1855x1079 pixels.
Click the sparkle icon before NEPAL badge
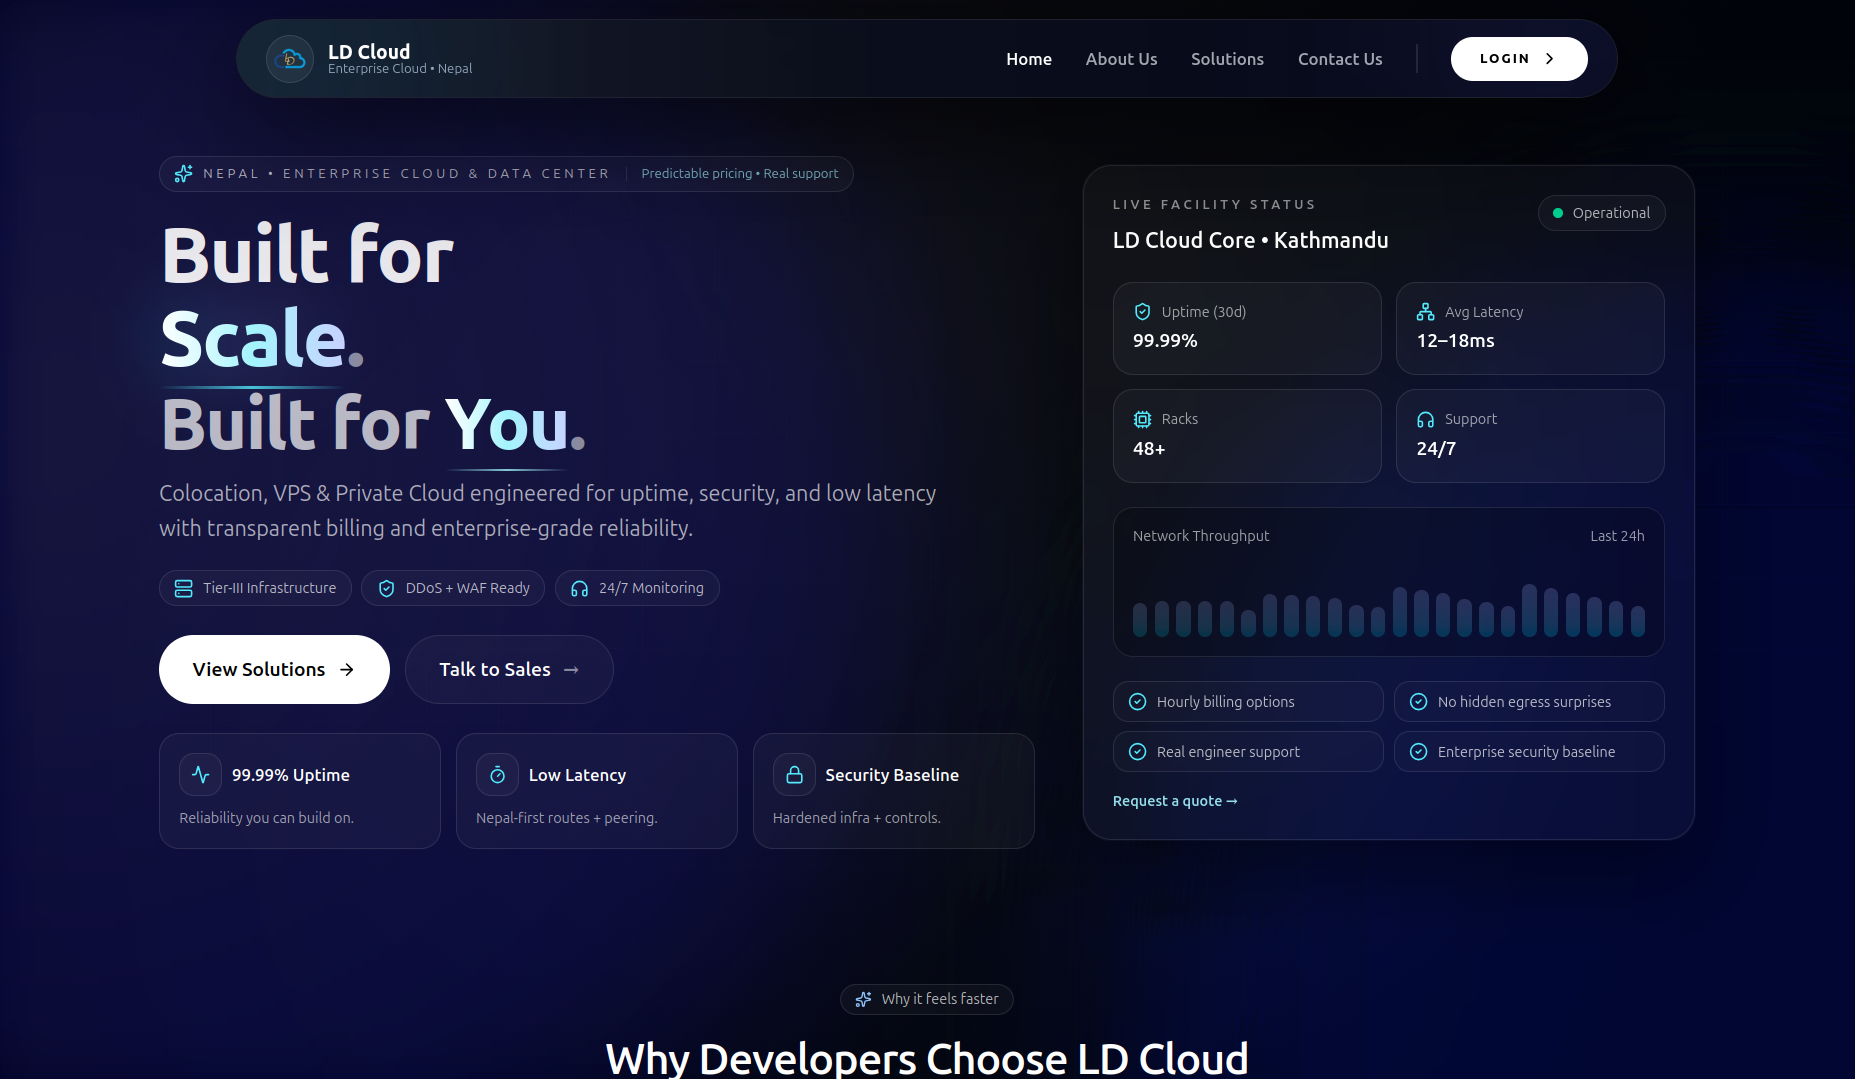coord(183,174)
